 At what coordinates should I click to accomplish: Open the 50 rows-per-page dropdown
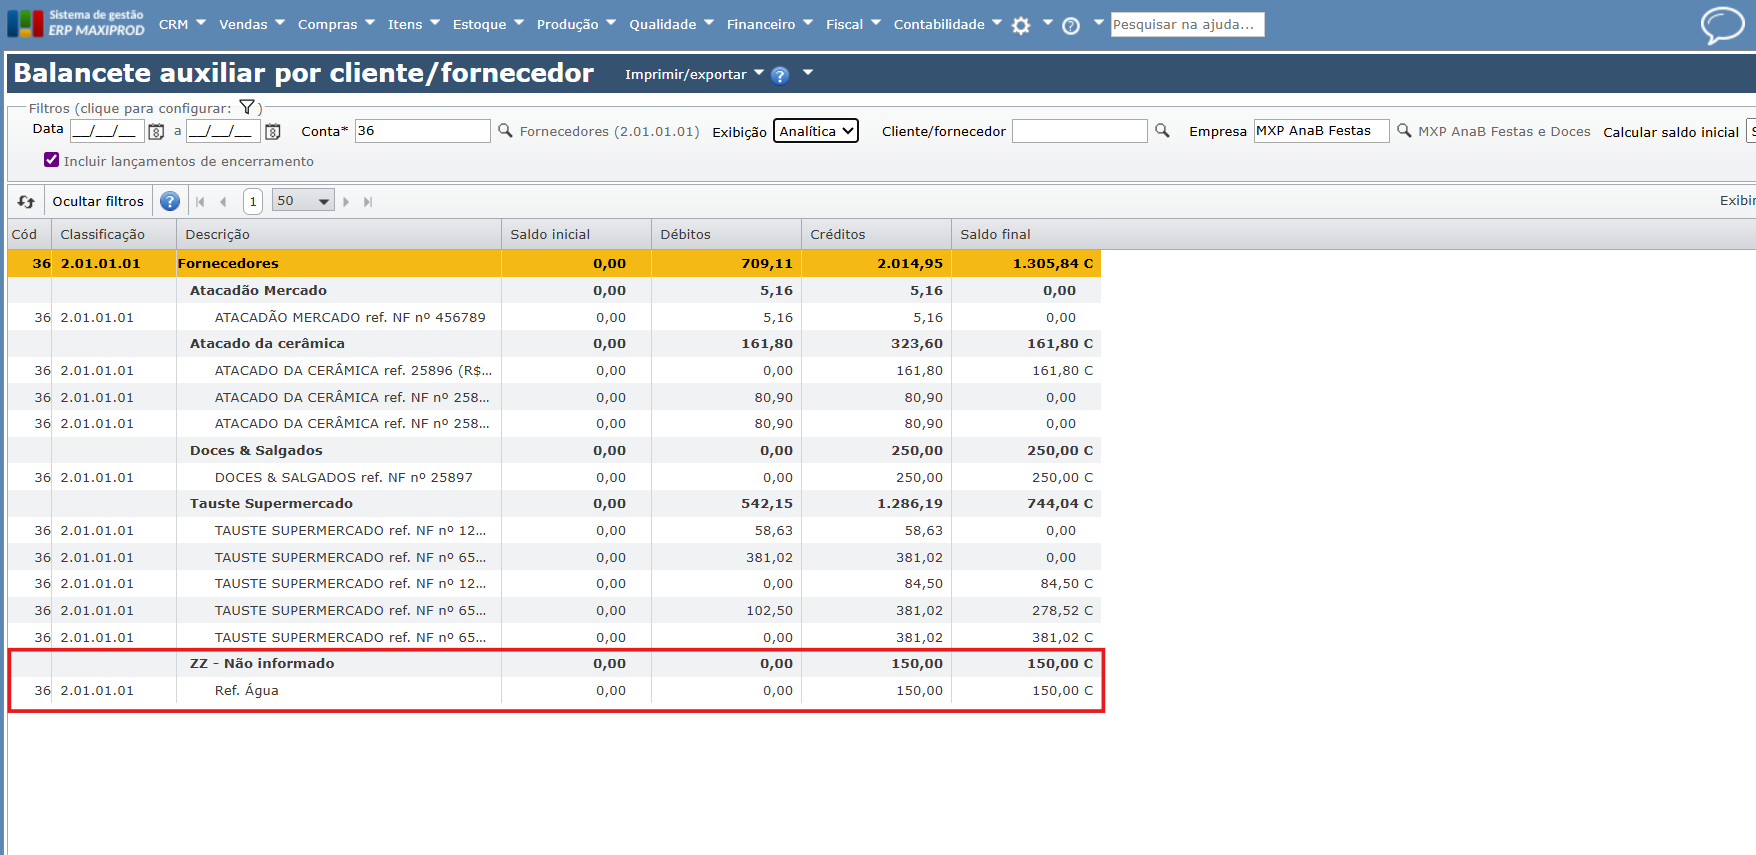(303, 201)
